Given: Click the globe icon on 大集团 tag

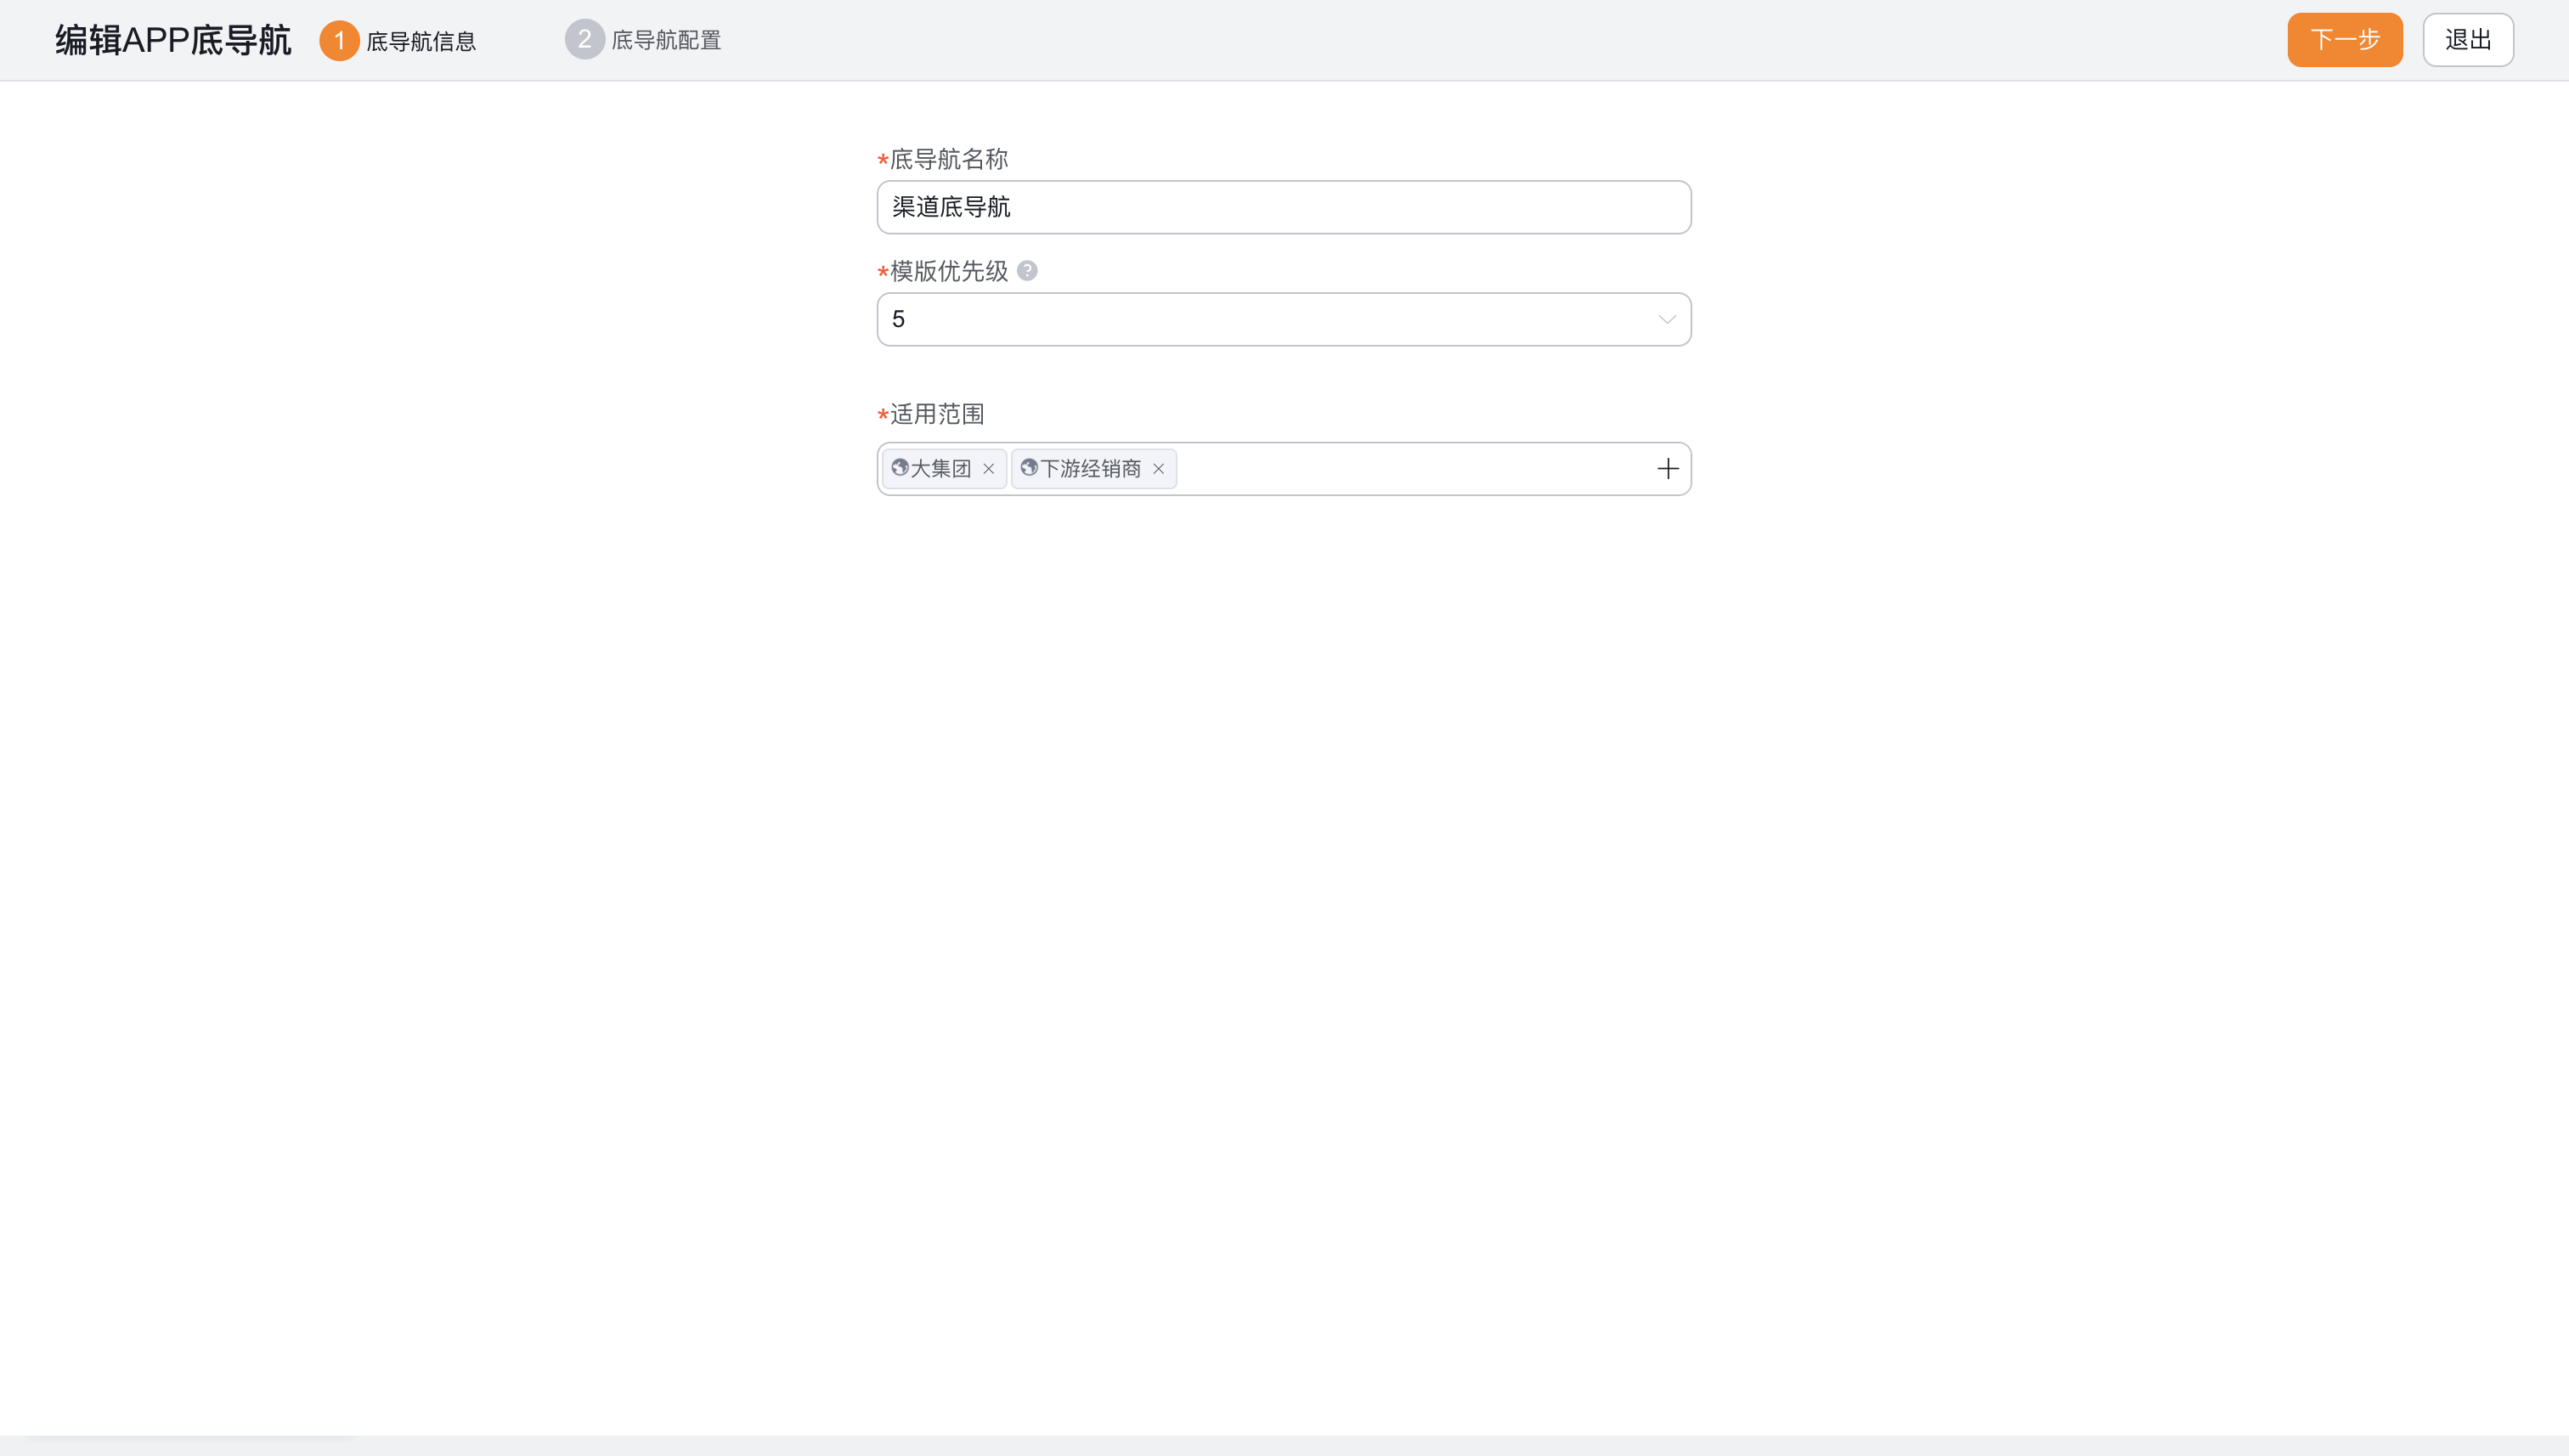Looking at the screenshot, I should click(x=900, y=467).
